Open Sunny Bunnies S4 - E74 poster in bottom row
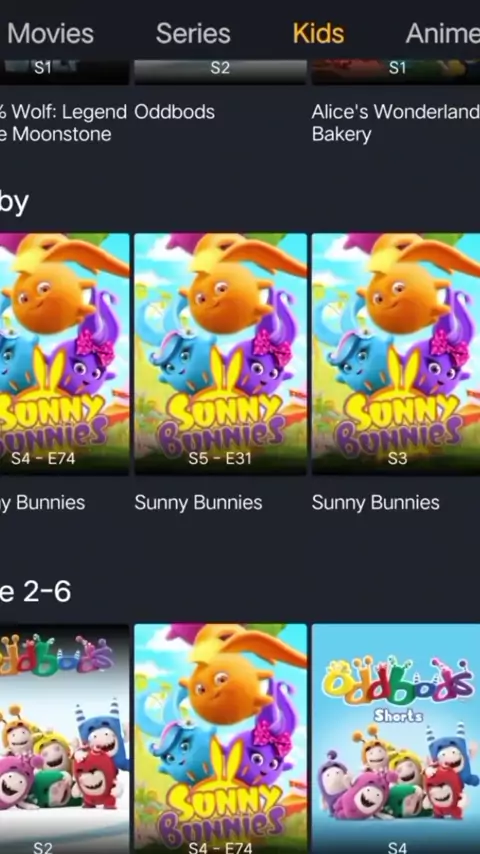Viewport: 480px width, 854px height. tap(221, 739)
